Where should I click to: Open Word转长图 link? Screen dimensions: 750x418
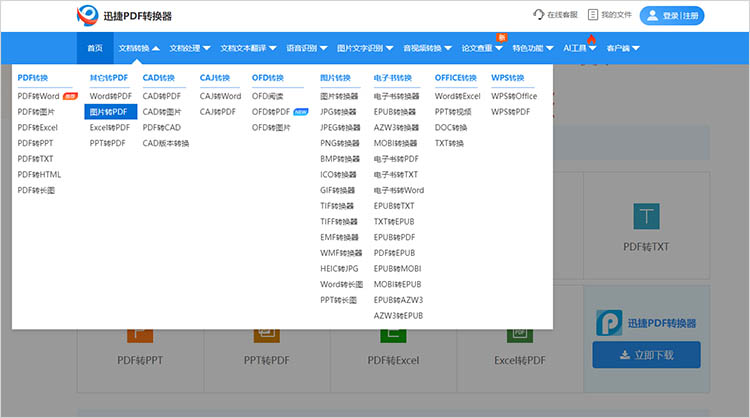tap(342, 285)
